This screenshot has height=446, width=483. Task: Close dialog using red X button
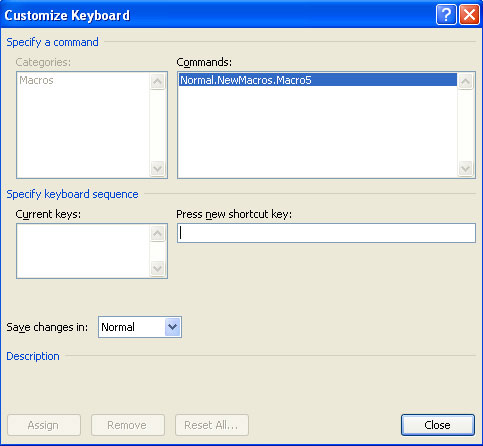tap(469, 15)
